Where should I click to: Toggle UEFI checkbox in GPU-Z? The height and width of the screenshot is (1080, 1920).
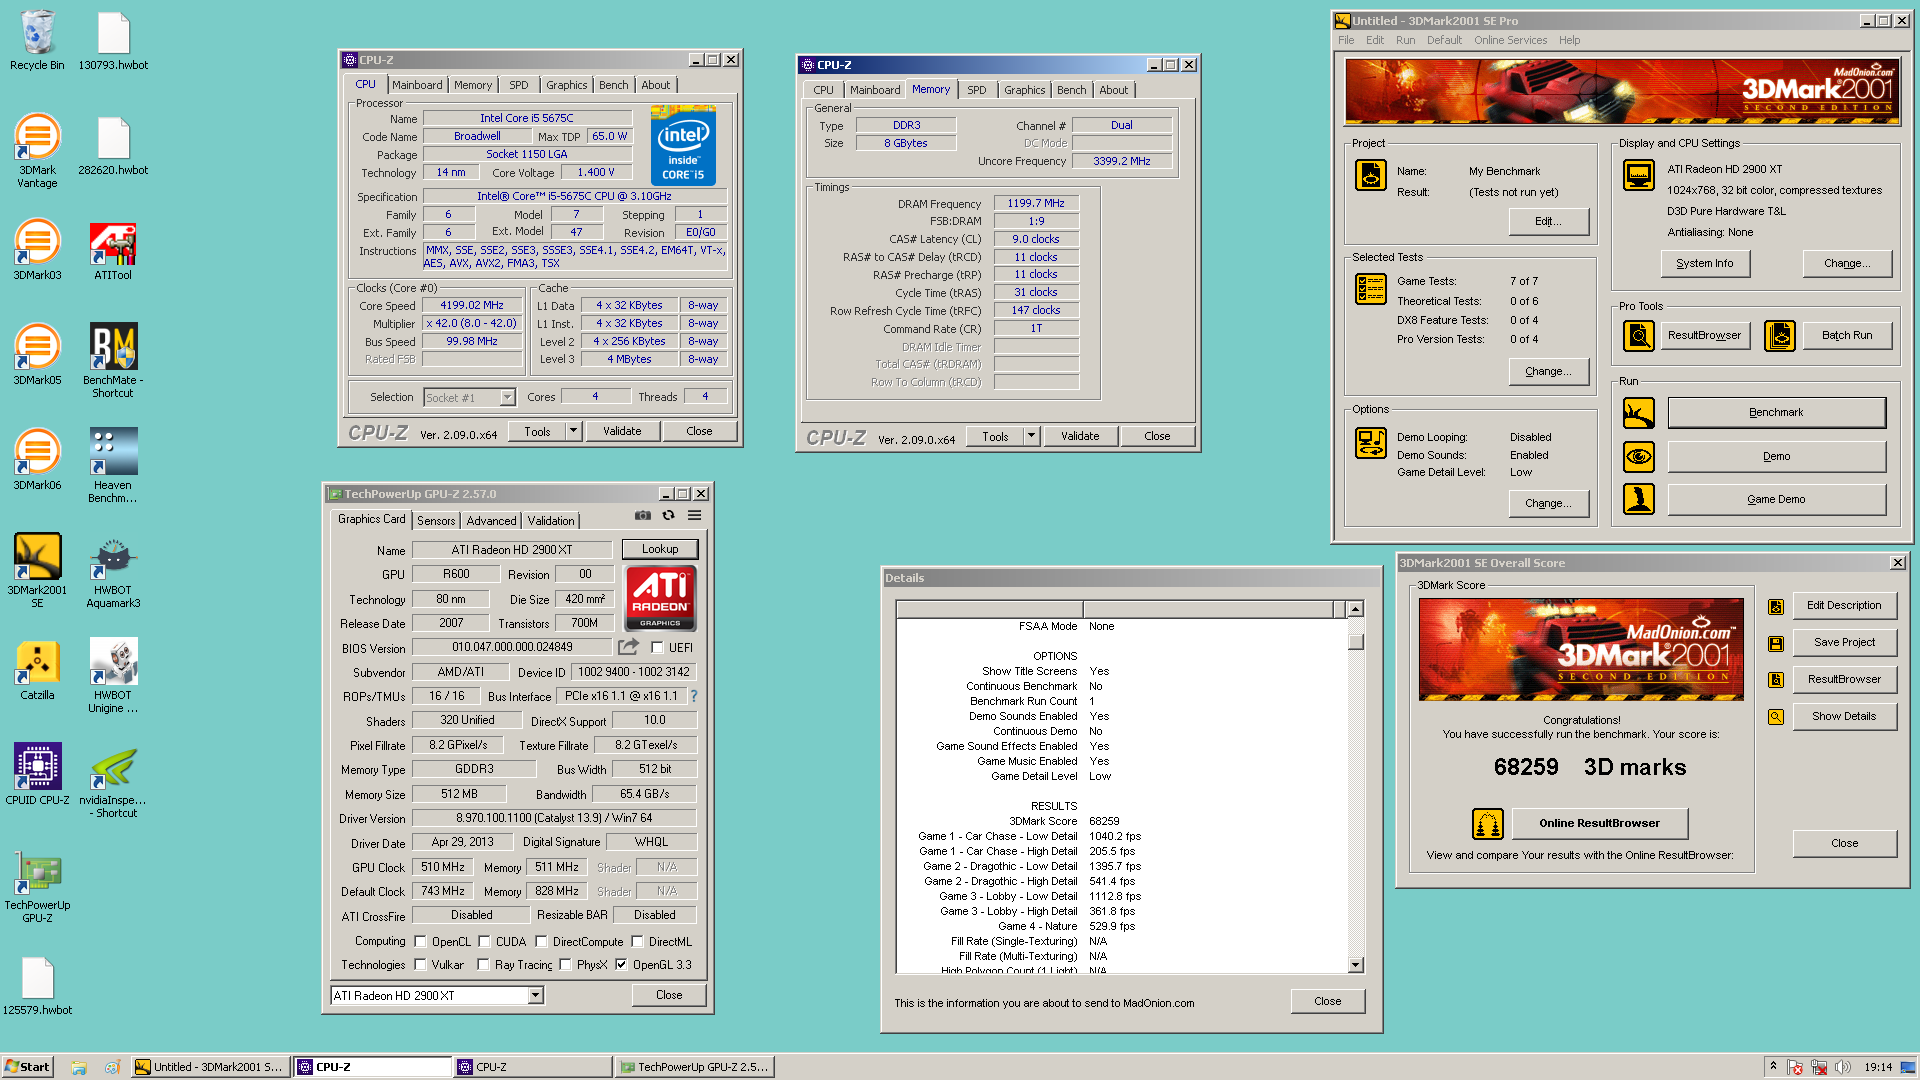(657, 648)
